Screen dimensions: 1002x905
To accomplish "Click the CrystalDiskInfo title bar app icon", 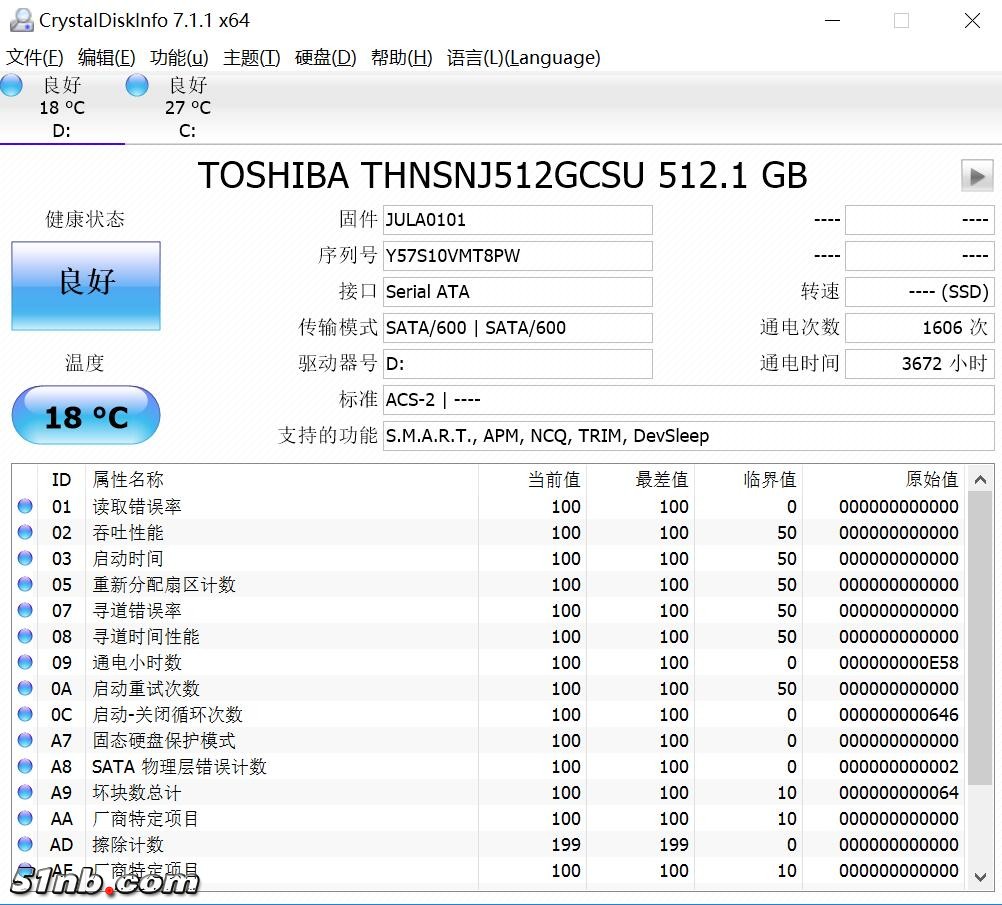I will (19, 20).
